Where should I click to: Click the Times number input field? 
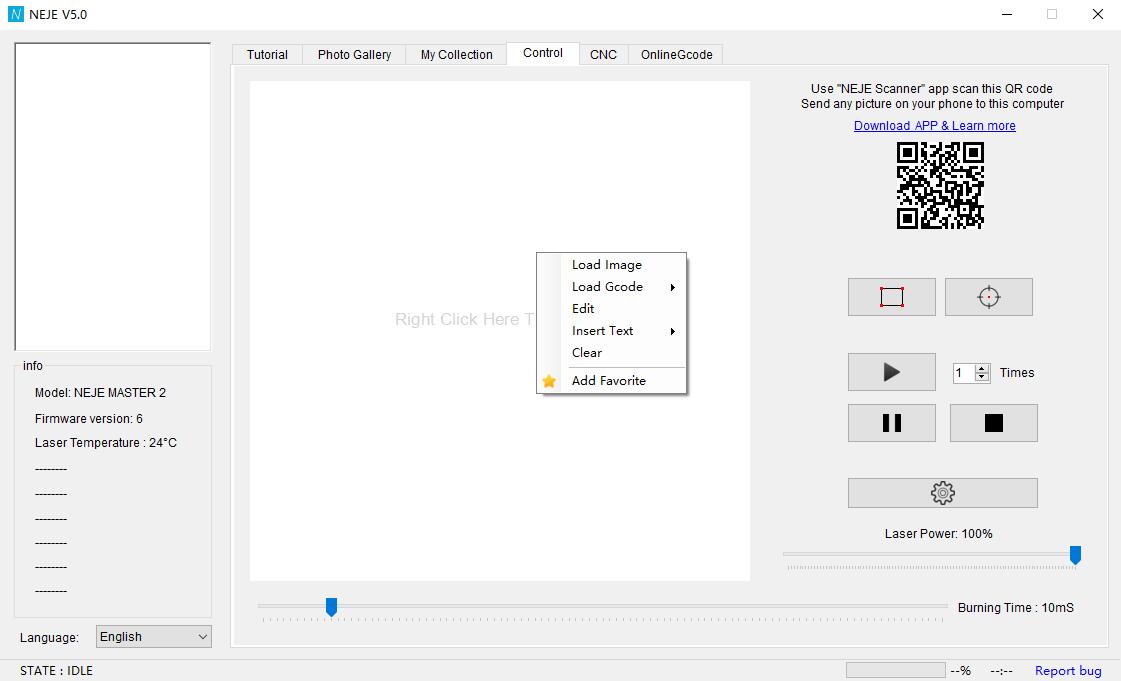tap(964, 373)
